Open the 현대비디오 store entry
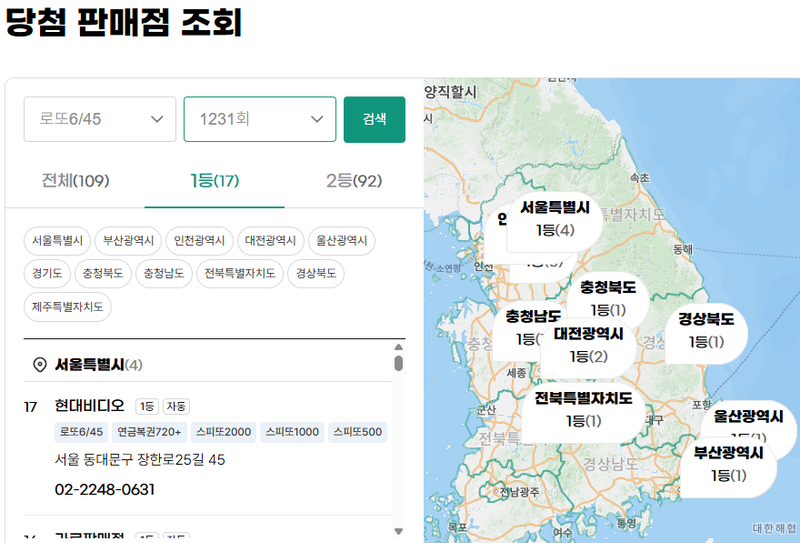 (90, 406)
